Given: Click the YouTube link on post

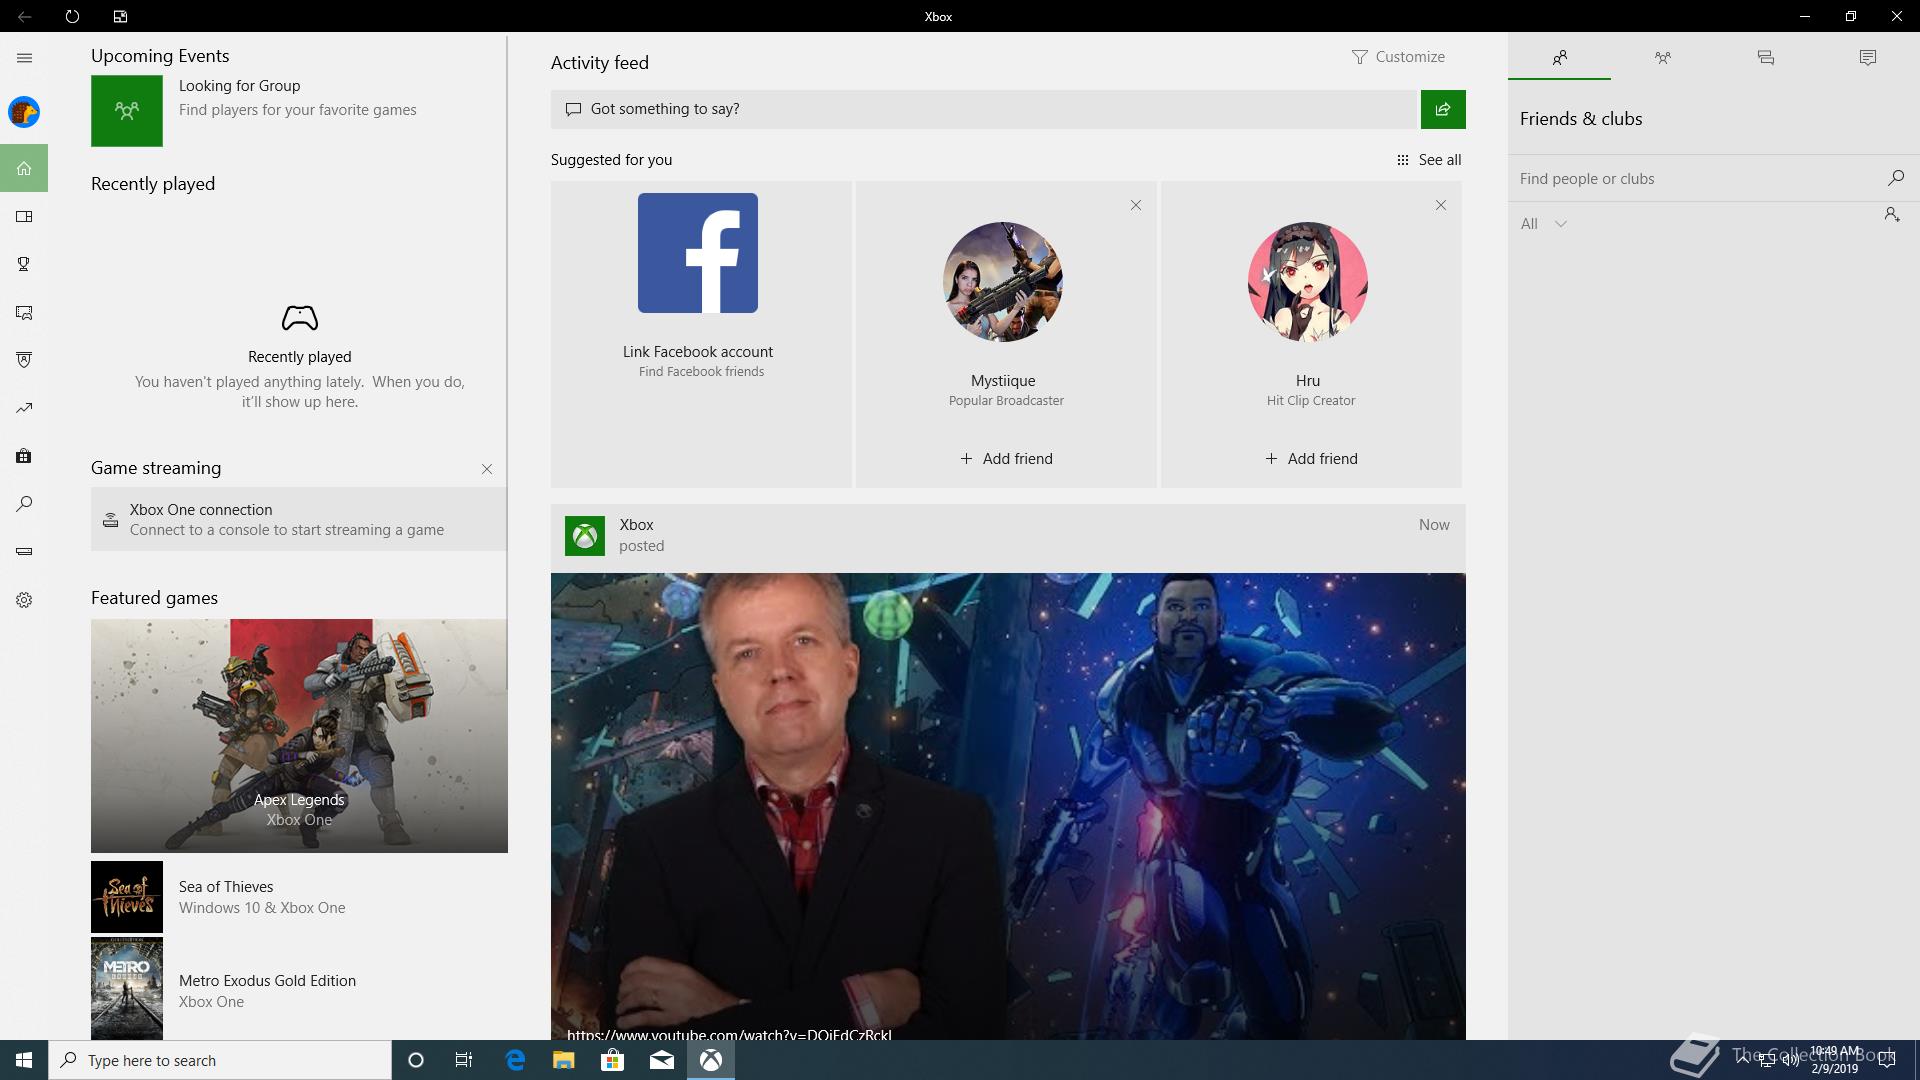Looking at the screenshot, I should [x=729, y=1034].
